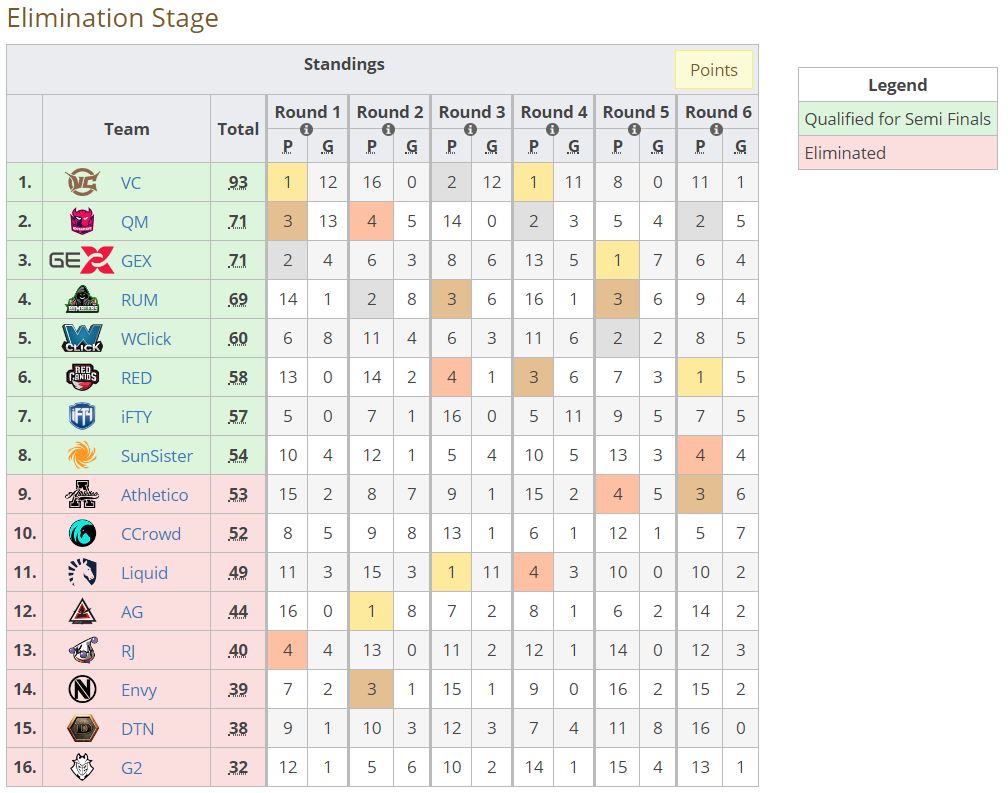Click the Round 6 column header
This screenshot has width=1008, height=793.
(717, 112)
